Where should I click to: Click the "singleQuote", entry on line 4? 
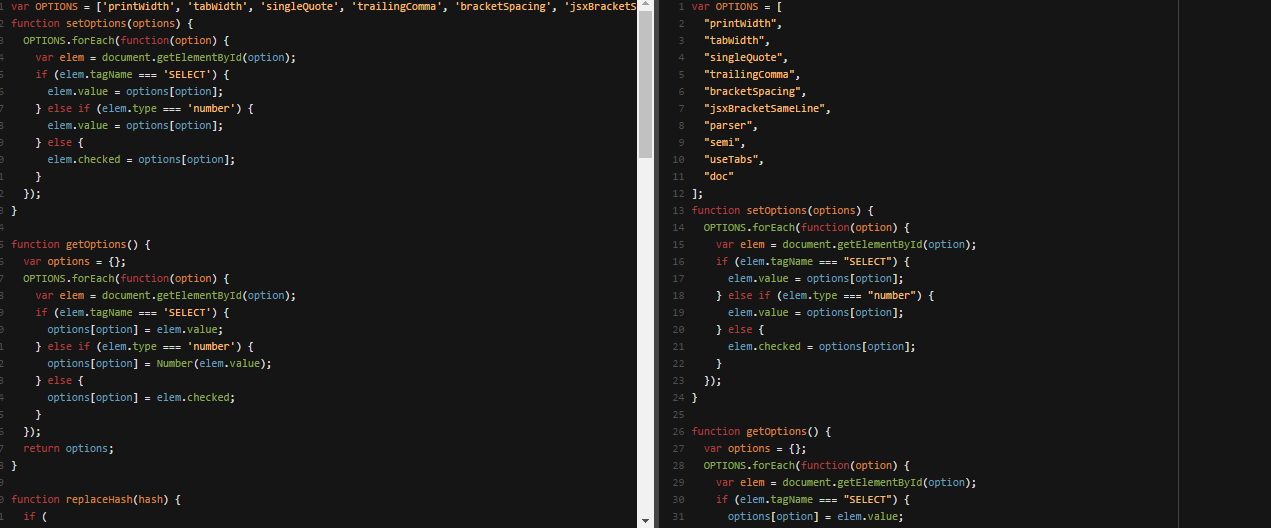(746, 57)
